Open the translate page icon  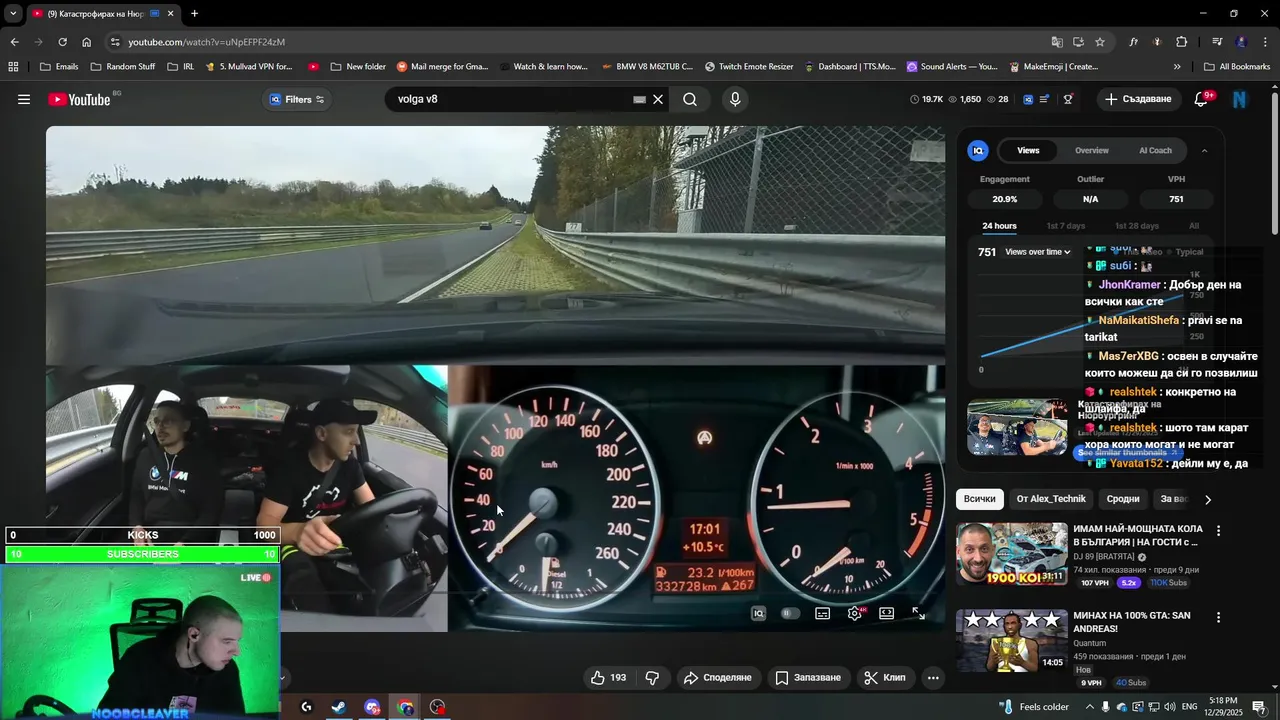(1057, 42)
